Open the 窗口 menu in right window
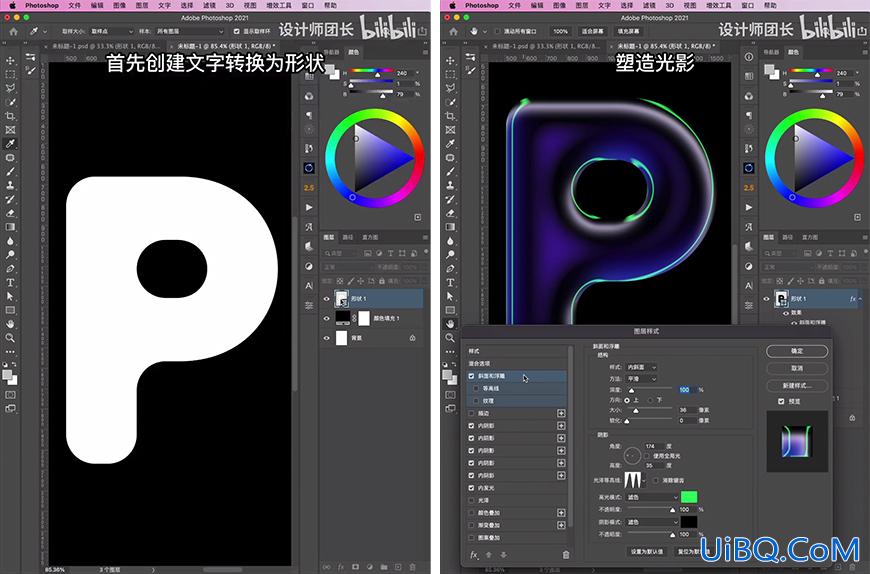 tap(748, 5)
